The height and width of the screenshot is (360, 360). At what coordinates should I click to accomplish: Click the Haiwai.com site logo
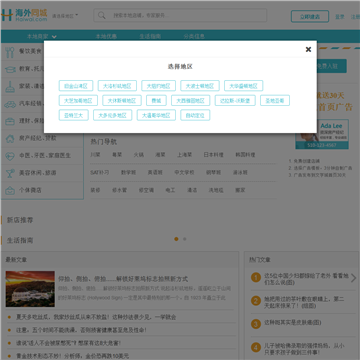pyautogui.click(x=24, y=15)
